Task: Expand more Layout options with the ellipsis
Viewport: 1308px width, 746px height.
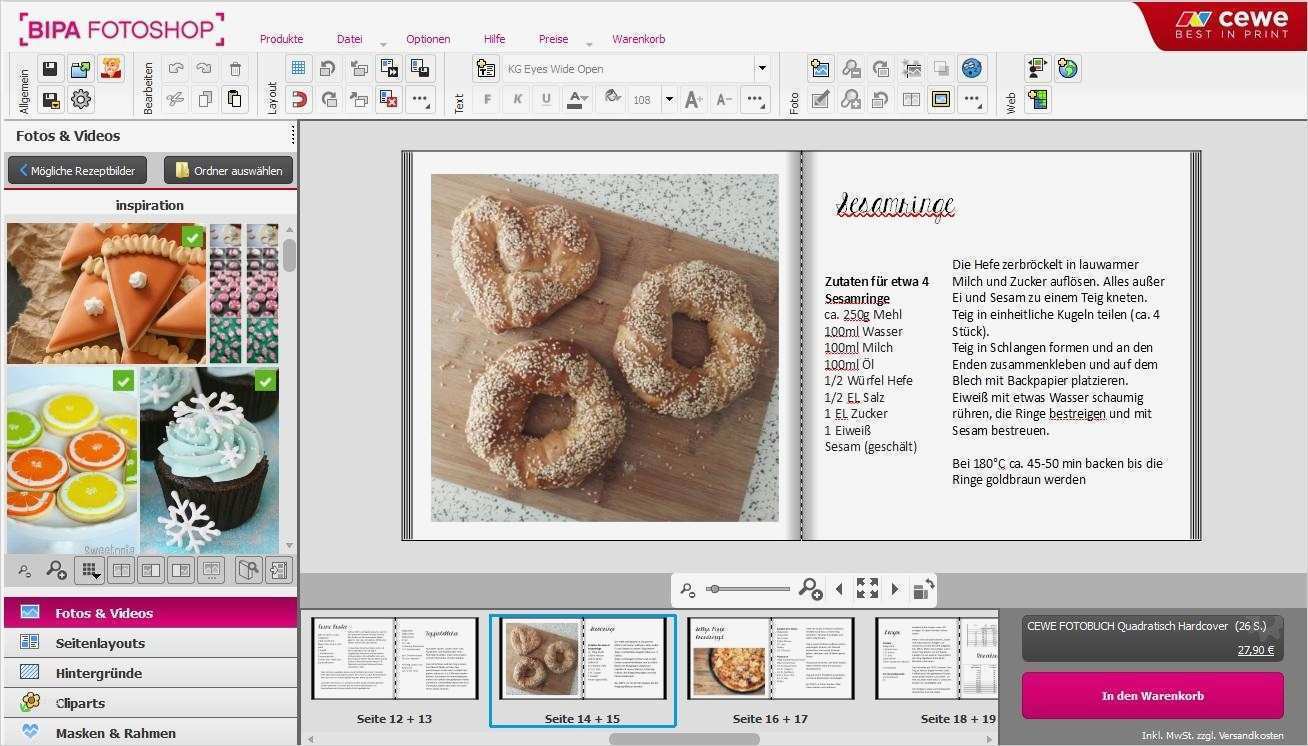Action: coord(420,99)
